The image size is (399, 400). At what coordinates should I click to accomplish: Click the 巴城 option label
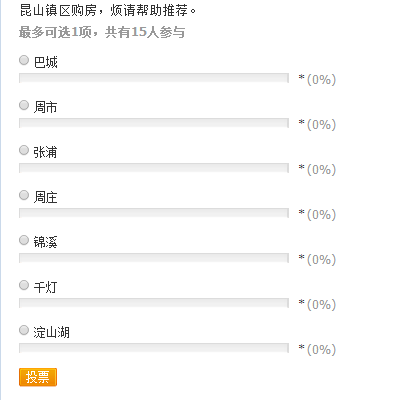tap(46, 62)
